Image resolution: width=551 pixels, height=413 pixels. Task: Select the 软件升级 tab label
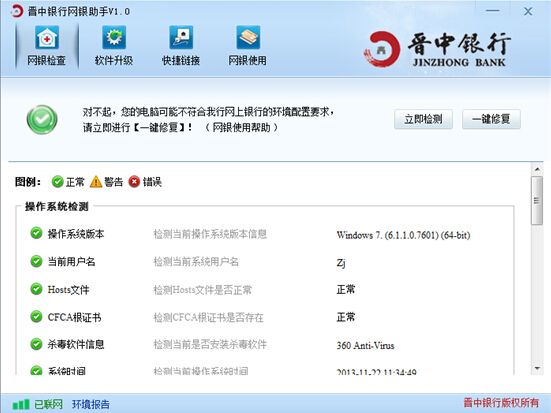click(x=114, y=60)
